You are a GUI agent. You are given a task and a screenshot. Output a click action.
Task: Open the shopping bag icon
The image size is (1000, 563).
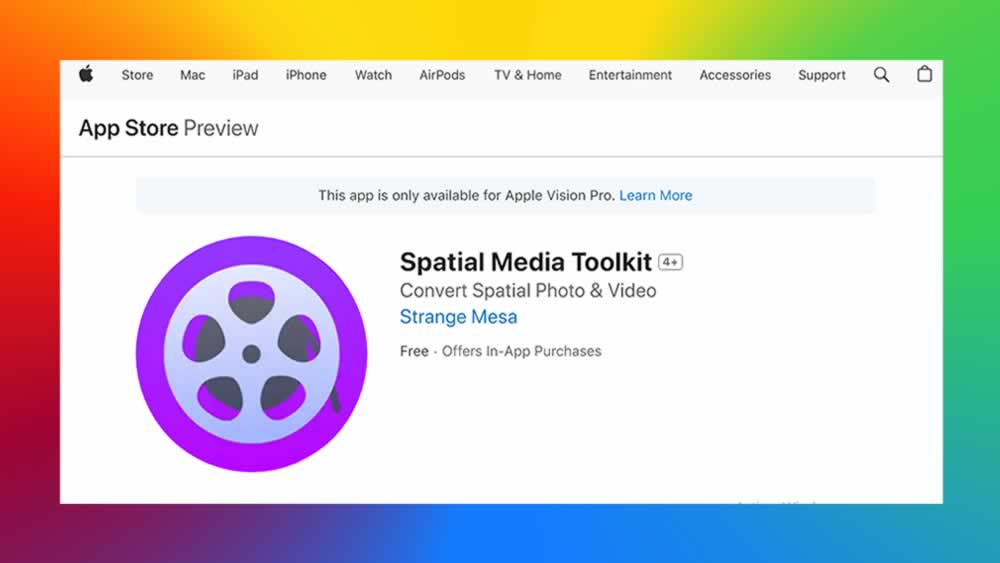point(924,74)
